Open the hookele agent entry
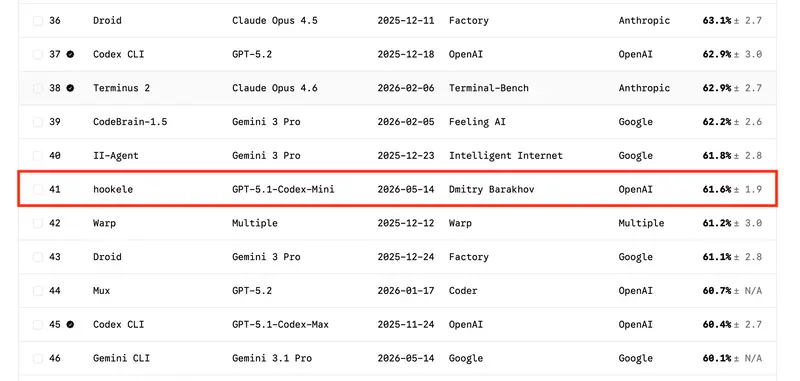800x381 pixels. (113, 189)
